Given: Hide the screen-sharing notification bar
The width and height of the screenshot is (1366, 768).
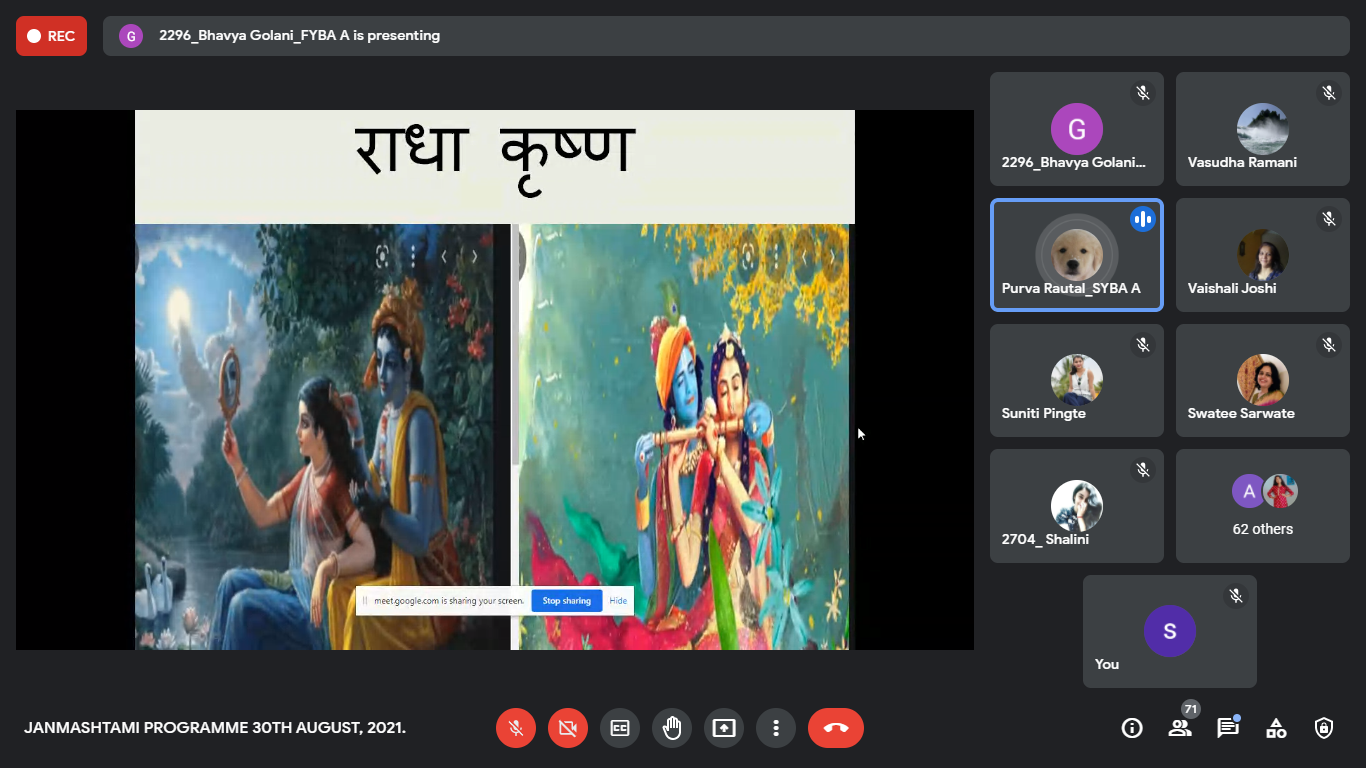Looking at the screenshot, I should (x=618, y=601).
